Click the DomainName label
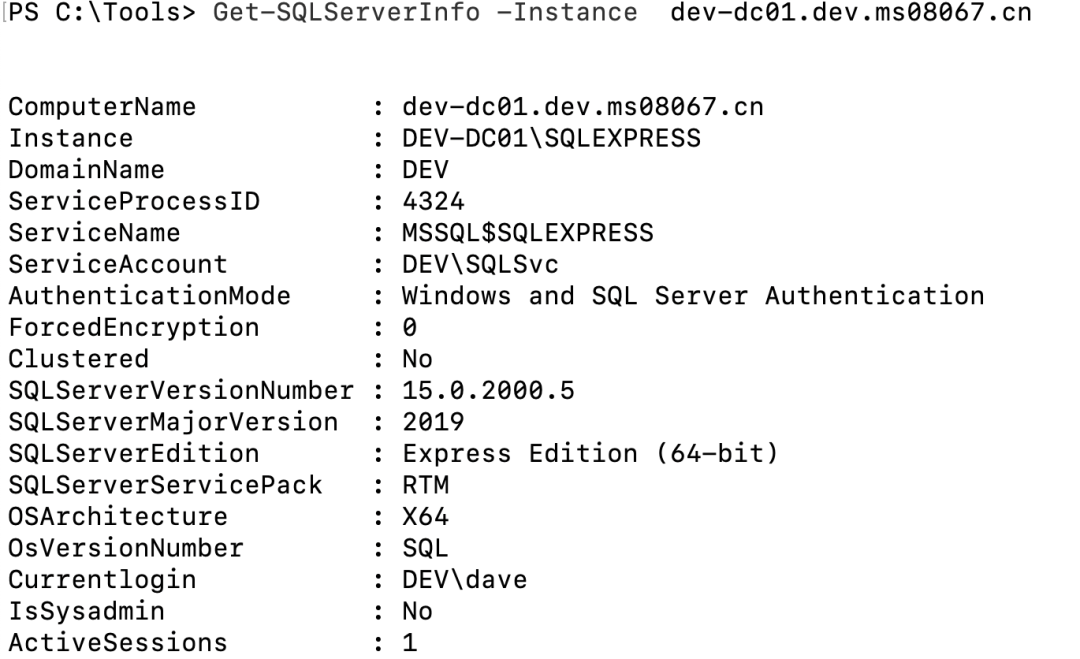This screenshot has height=659, width=1080. click(x=87, y=170)
